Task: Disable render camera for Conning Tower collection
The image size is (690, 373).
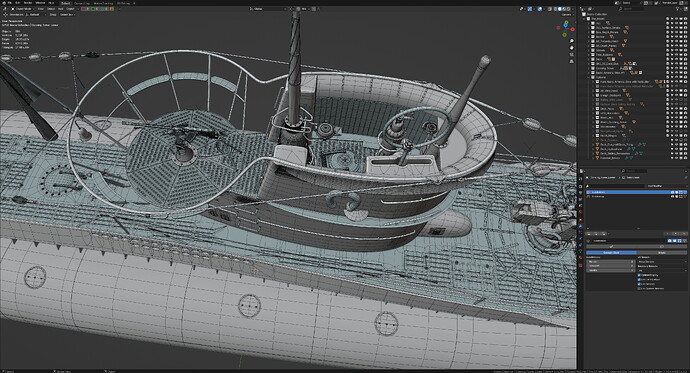Action: 686,68
